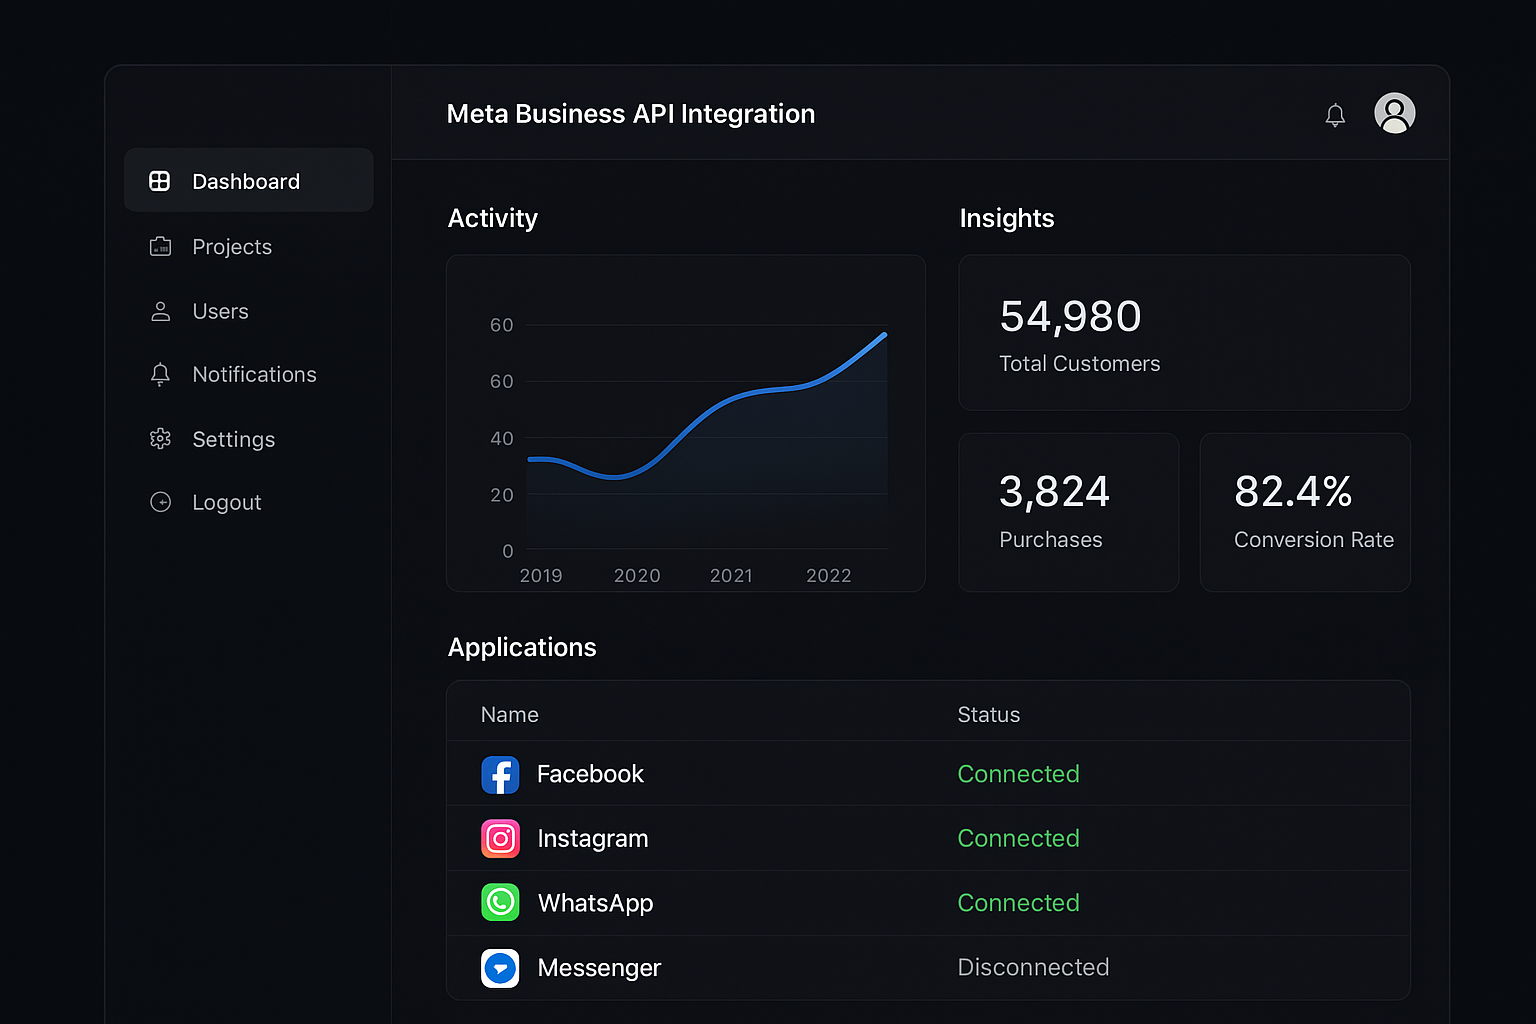Click the Settings gear icon in sidebar
The width and height of the screenshot is (1536, 1024).
[x=160, y=439]
